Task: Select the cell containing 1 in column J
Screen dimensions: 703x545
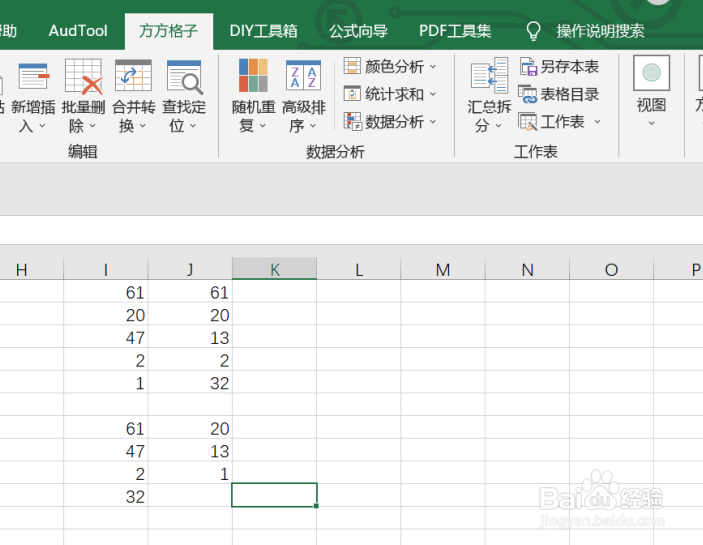Action: [190, 473]
